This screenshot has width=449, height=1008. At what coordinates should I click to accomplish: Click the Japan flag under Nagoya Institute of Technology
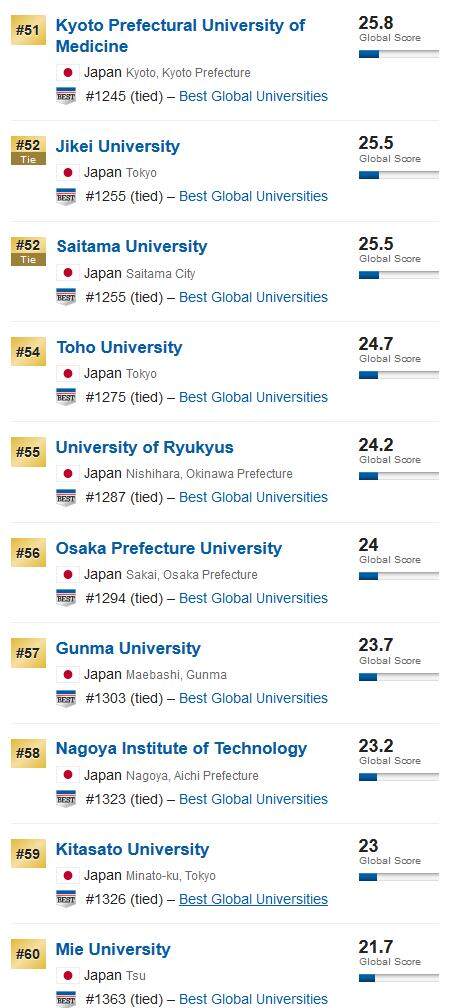(68, 775)
